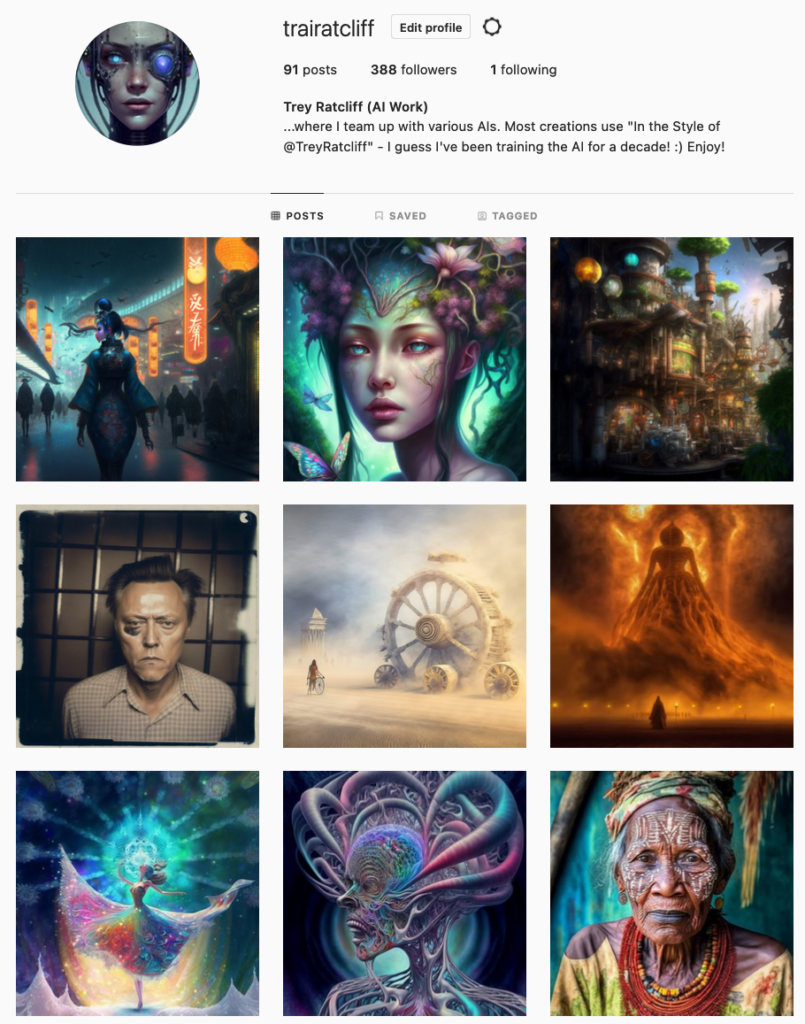Open the colorful dancing ballerina post

pos(137,893)
